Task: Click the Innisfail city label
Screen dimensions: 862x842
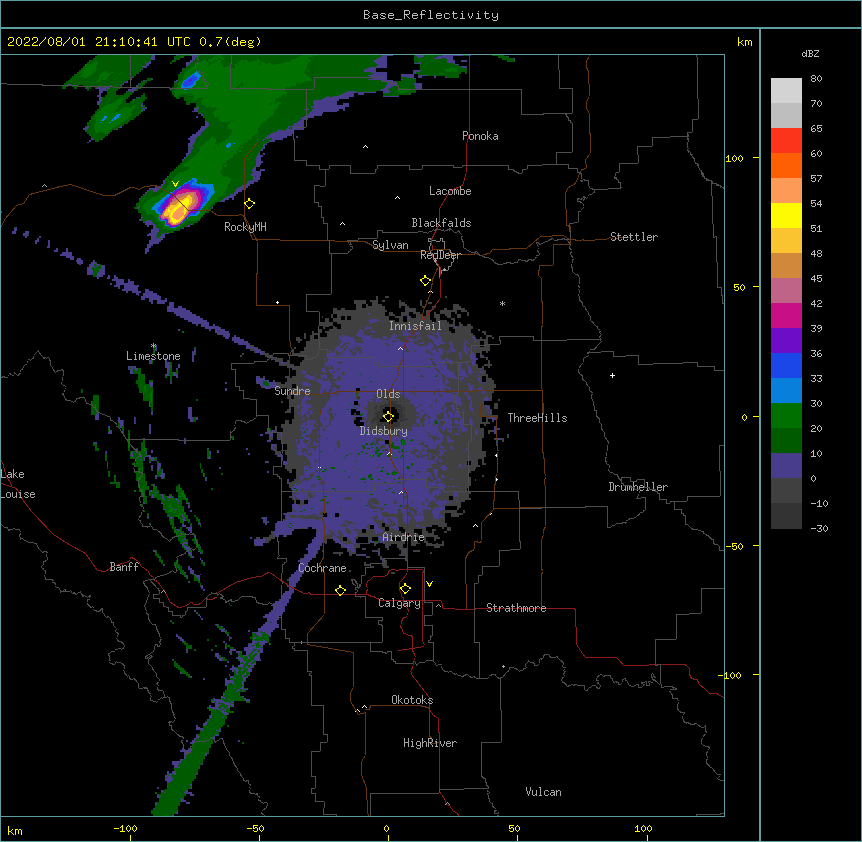Action: click(415, 326)
